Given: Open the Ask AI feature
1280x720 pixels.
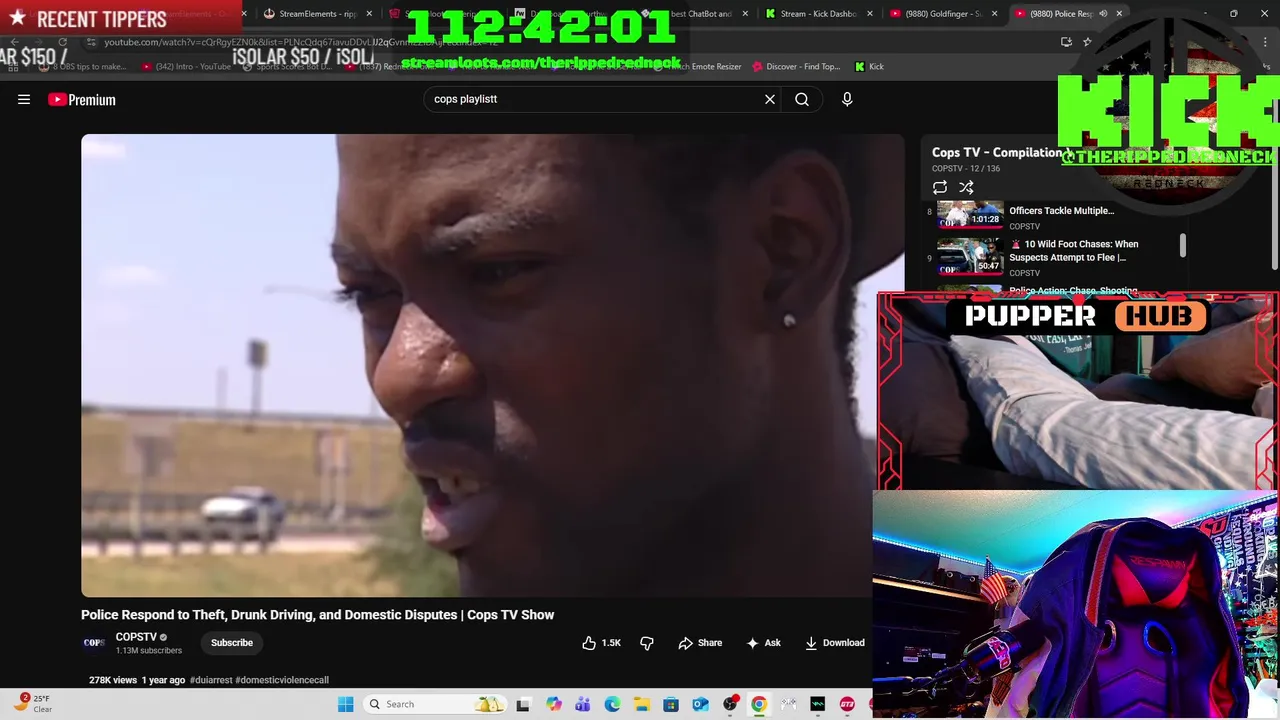Looking at the screenshot, I should tap(763, 643).
